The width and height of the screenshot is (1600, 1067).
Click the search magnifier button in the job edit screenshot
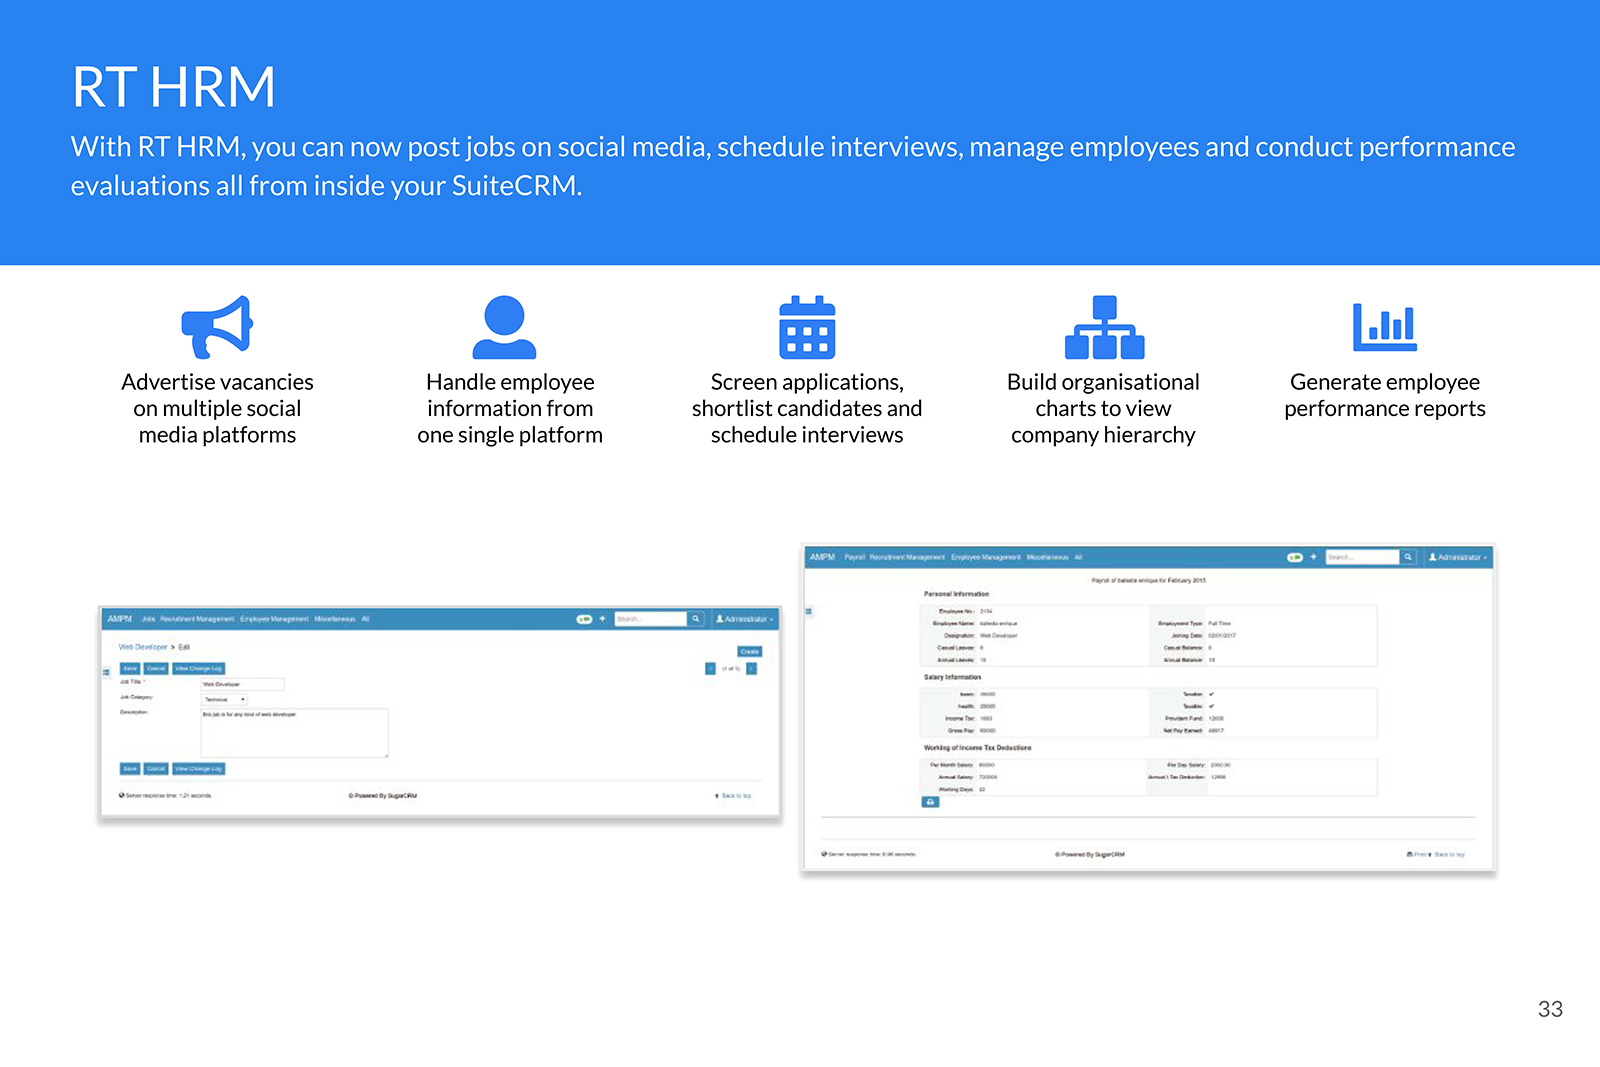(696, 619)
